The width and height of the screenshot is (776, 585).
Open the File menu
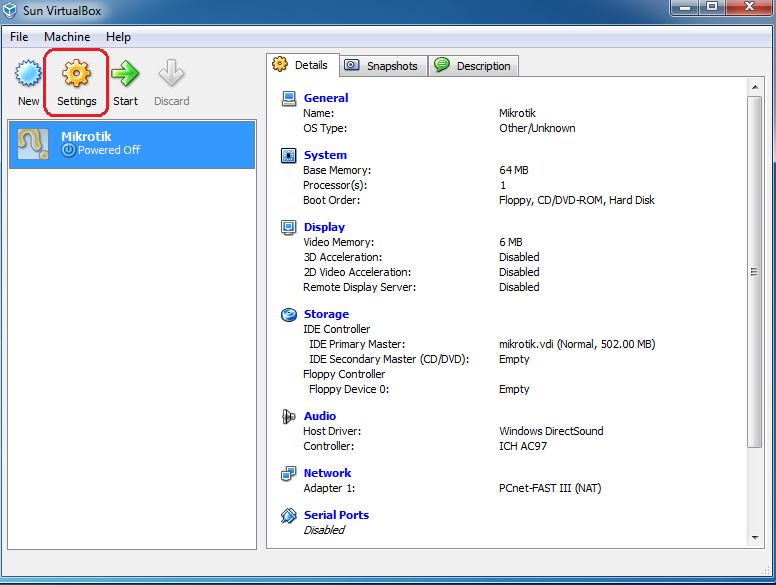(x=19, y=37)
